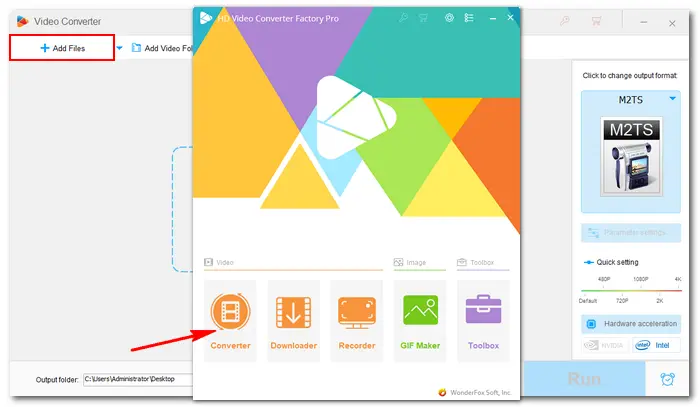
Task: Open the Downloader module
Action: [x=293, y=320]
